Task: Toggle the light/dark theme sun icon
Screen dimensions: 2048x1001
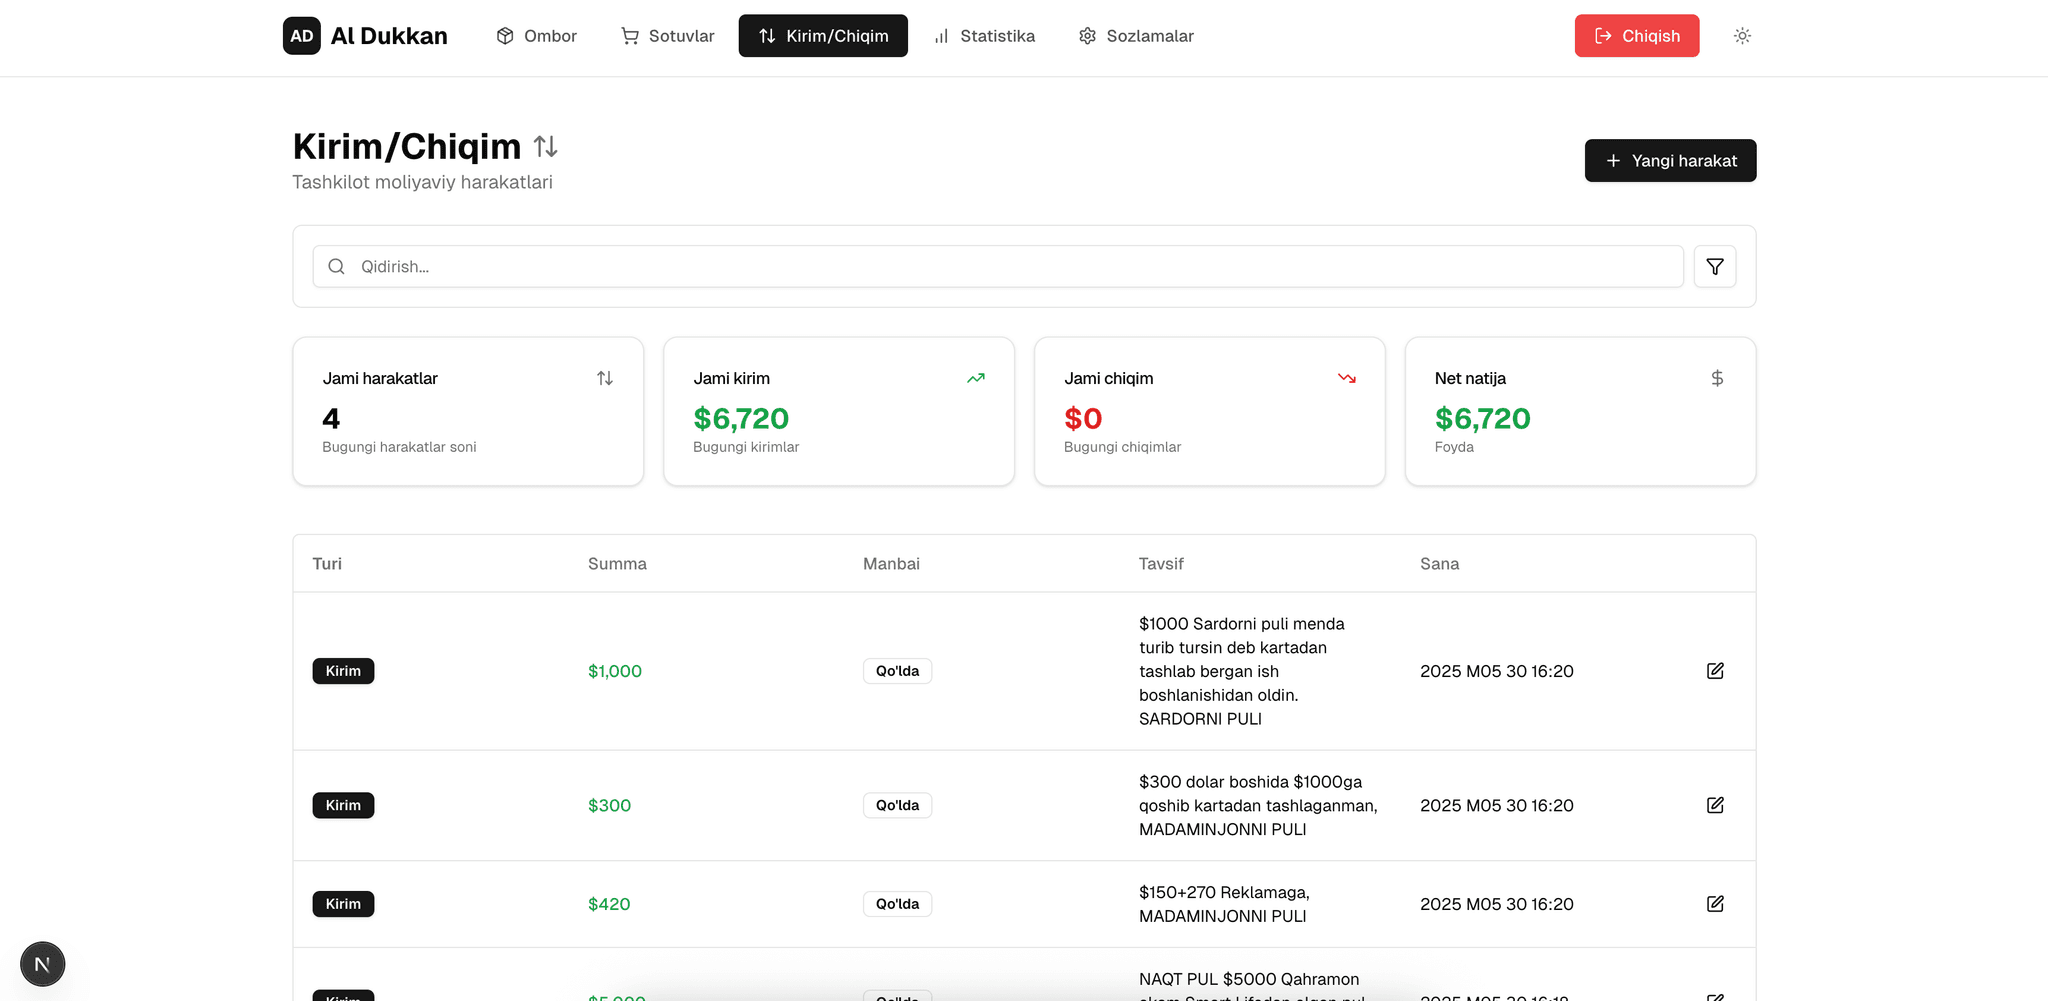Action: point(1742,36)
